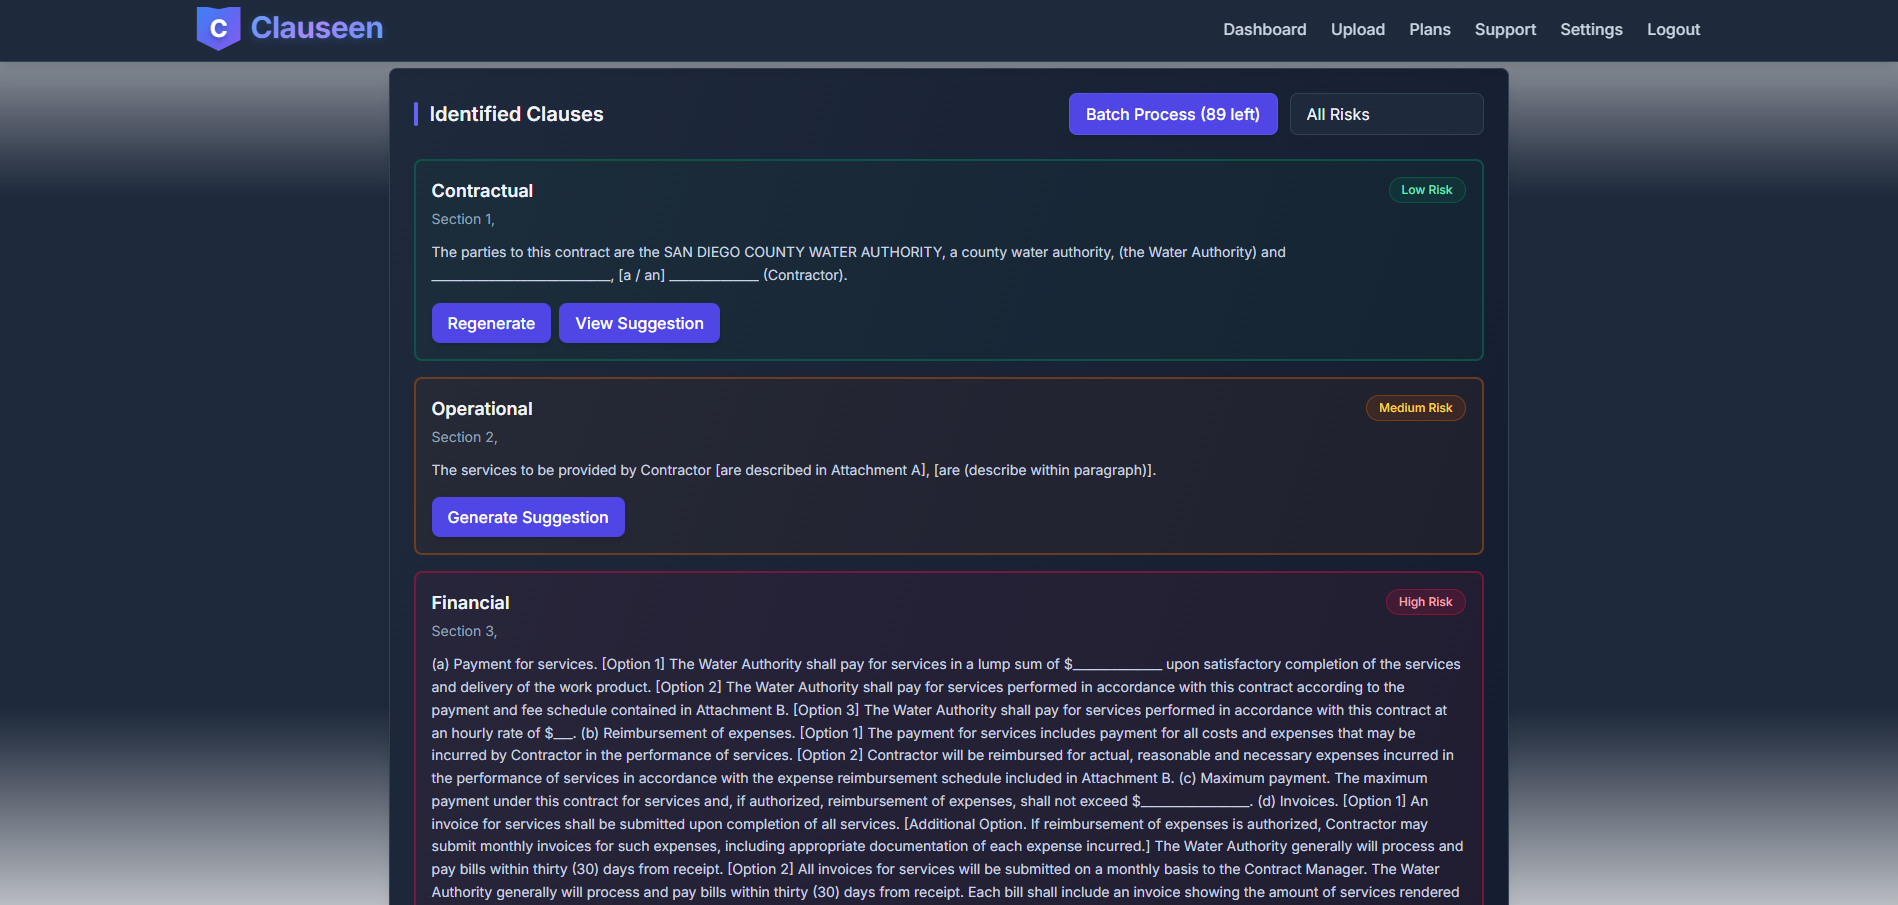Image resolution: width=1898 pixels, height=905 pixels.
Task: Open the All Risks filter dropdown
Action: coord(1386,114)
